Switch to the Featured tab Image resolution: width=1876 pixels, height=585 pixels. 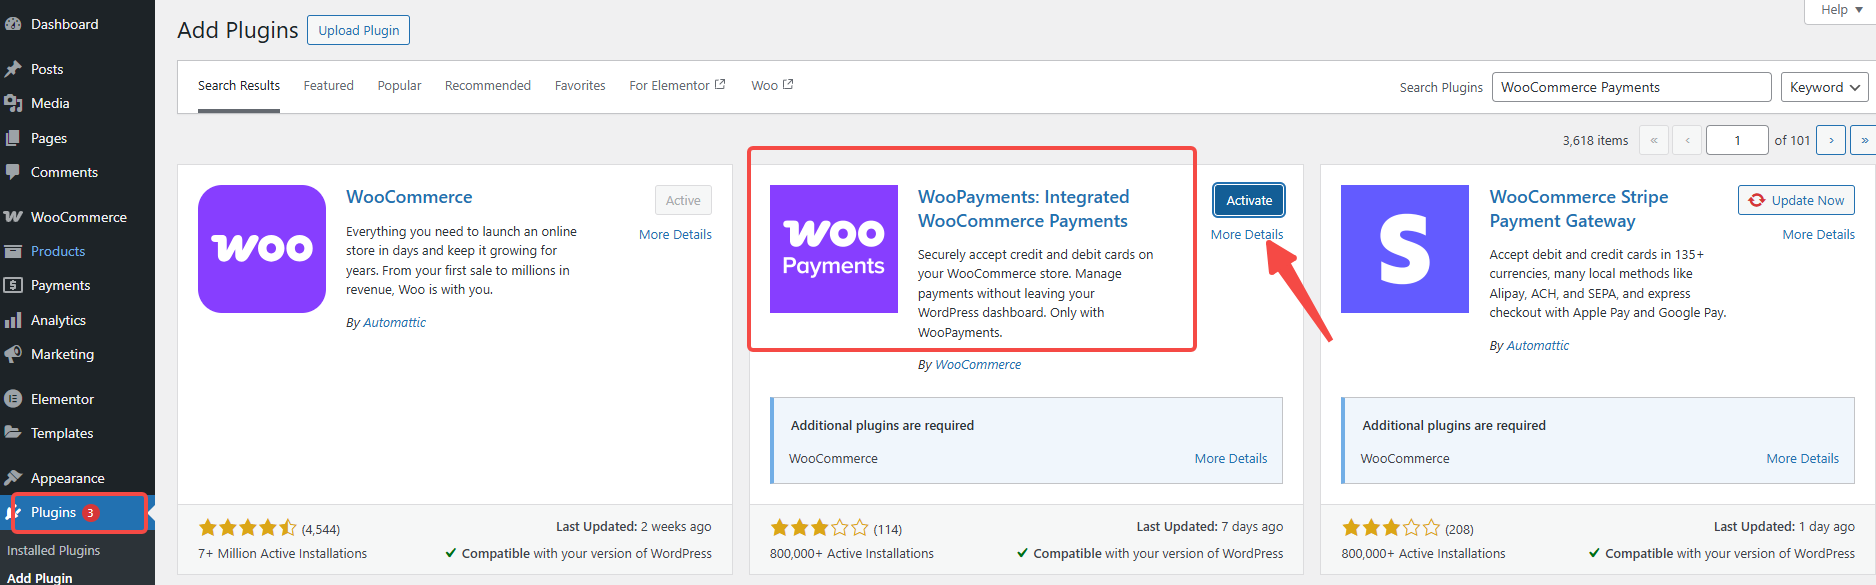pyautogui.click(x=328, y=86)
